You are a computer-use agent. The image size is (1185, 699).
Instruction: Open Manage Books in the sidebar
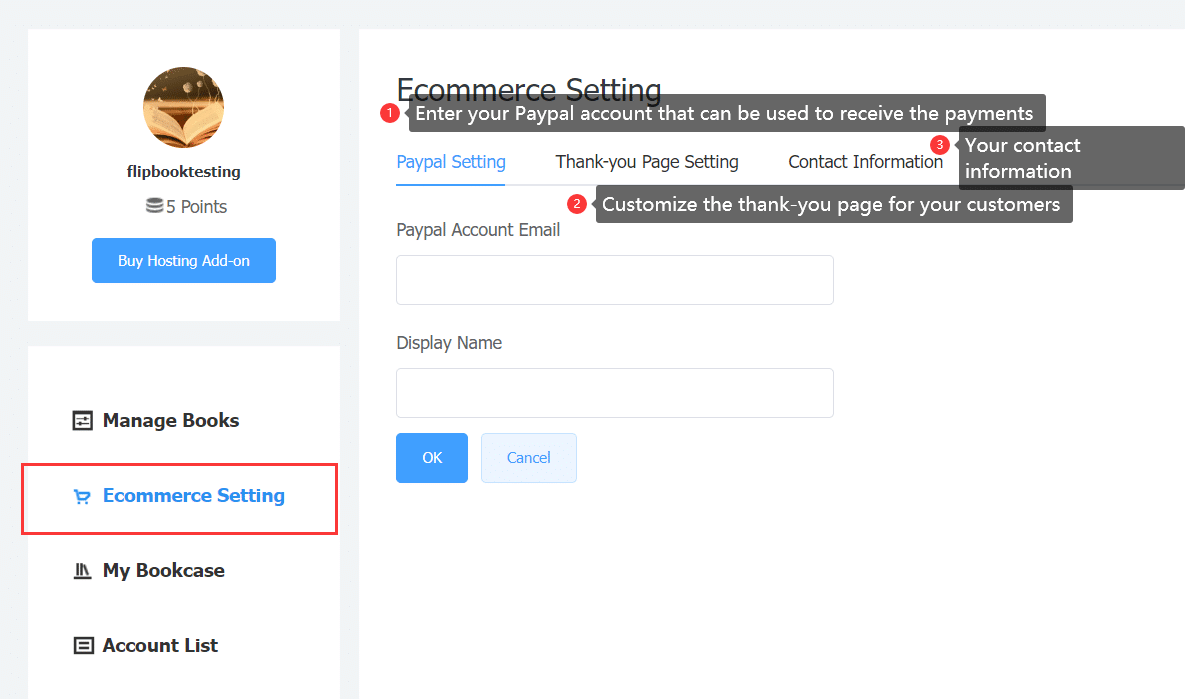[171, 420]
